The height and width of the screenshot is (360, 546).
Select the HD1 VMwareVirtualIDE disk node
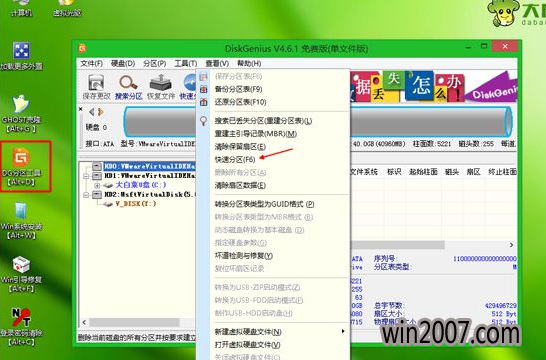tap(149, 175)
